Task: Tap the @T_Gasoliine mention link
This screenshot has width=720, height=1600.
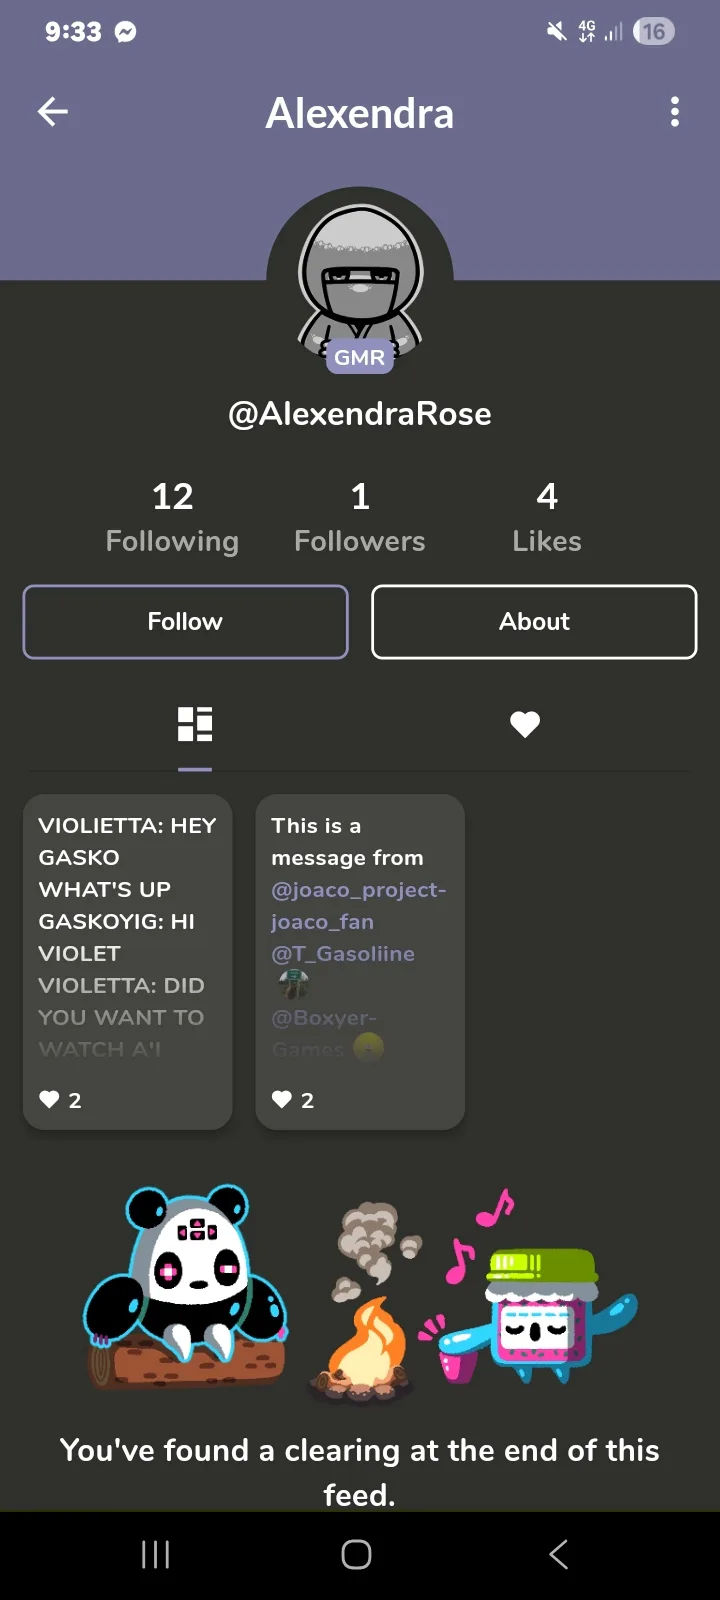Action: click(343, 954)
